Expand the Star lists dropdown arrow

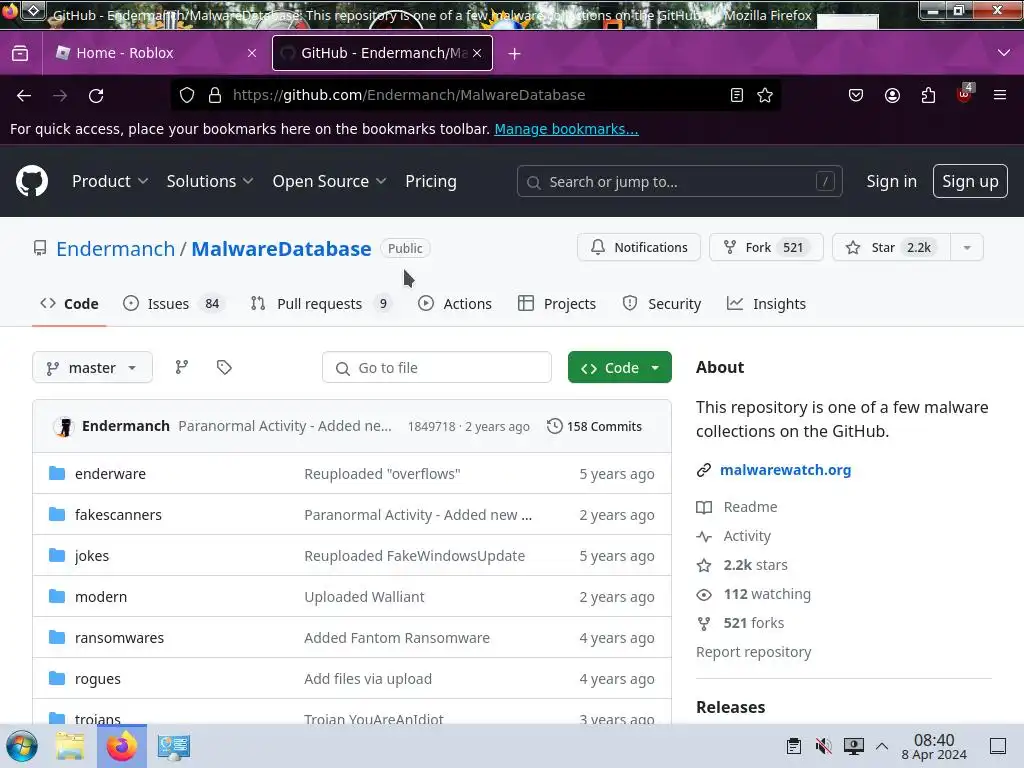coord(967,248)
